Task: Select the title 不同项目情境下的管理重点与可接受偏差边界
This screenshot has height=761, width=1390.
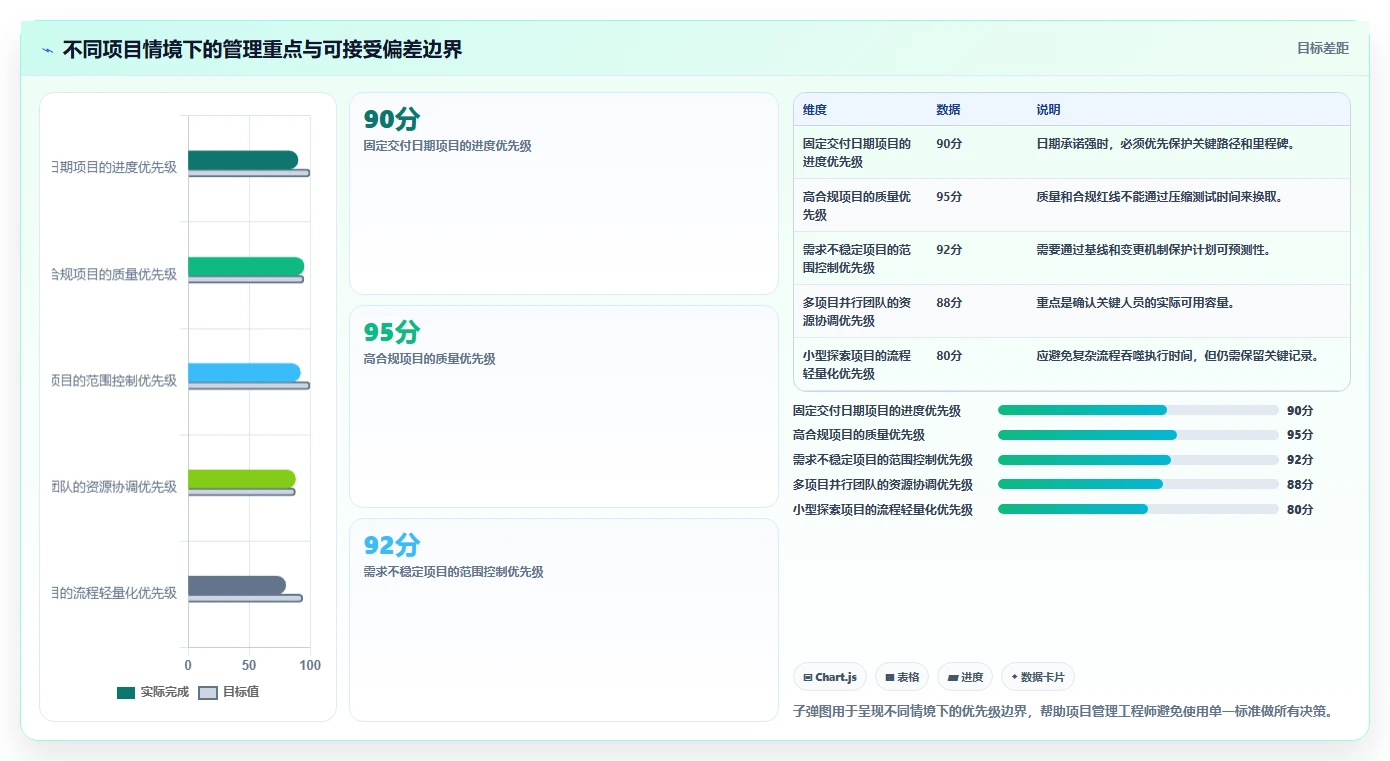Action: (x=262, y=50)
